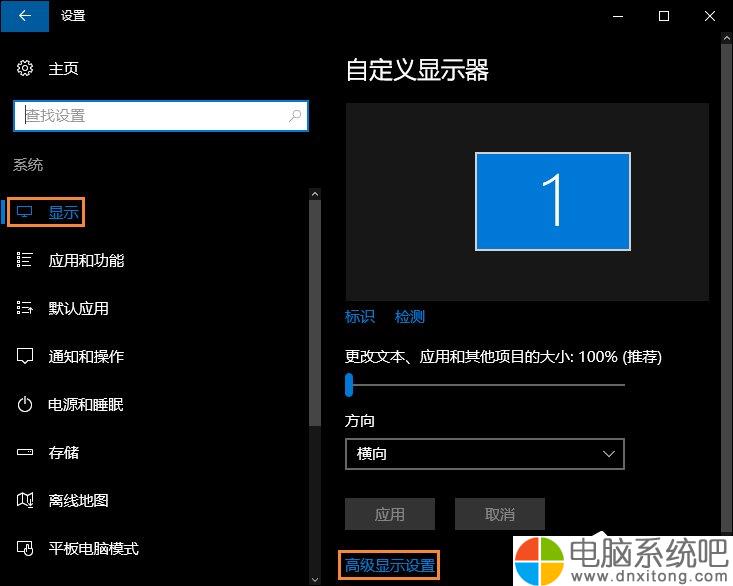
Task: Click the power icon beside 电源和睡眠
Action: [25, 404]
